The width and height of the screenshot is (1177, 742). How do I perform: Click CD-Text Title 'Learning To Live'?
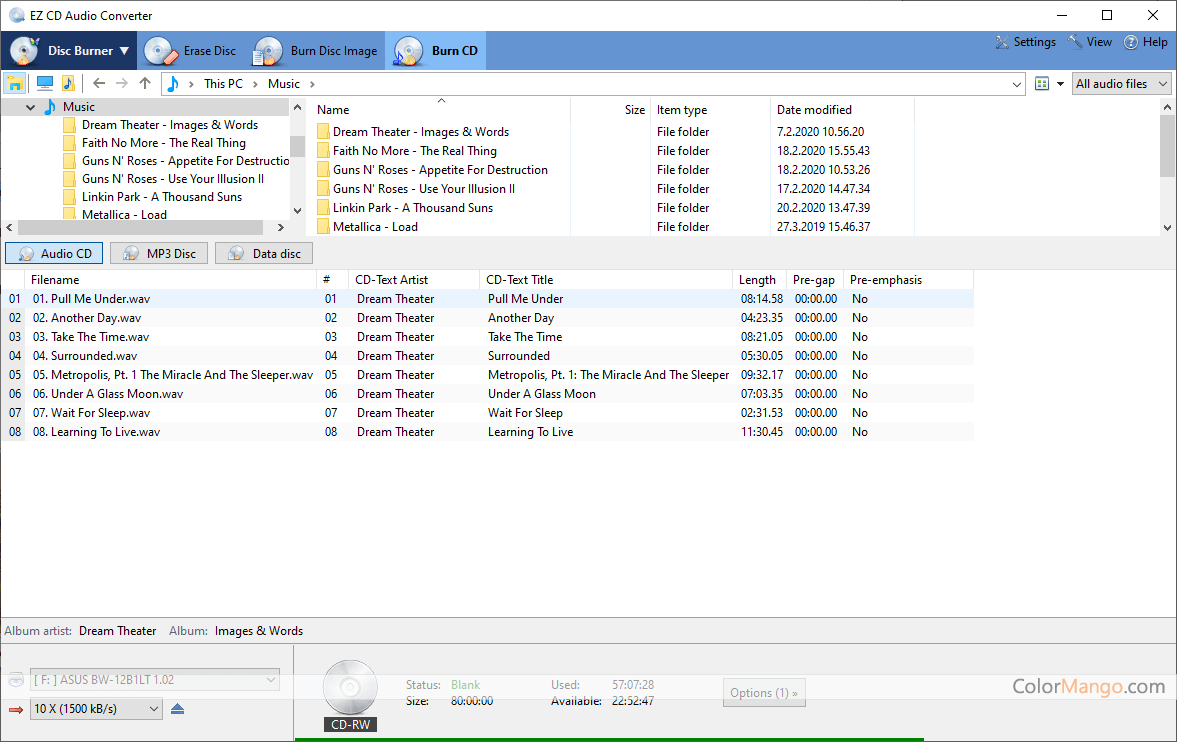531,432
